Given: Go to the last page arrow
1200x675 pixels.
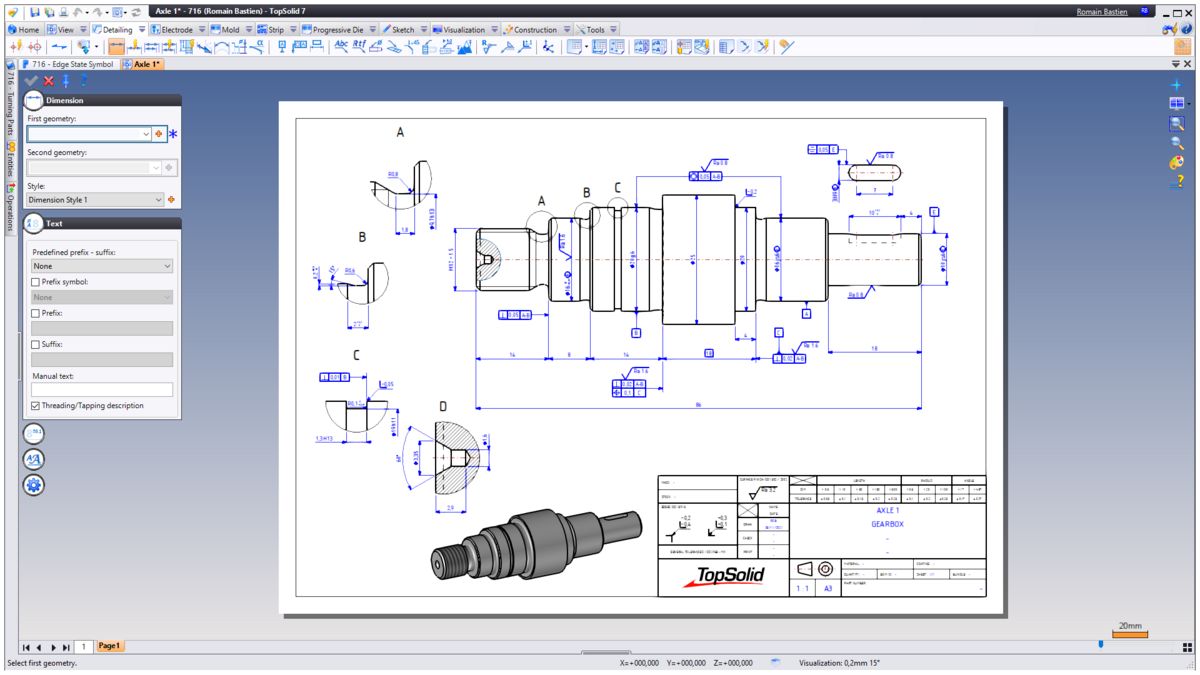Looking at the screenshot, I should (x=67, y=647).
